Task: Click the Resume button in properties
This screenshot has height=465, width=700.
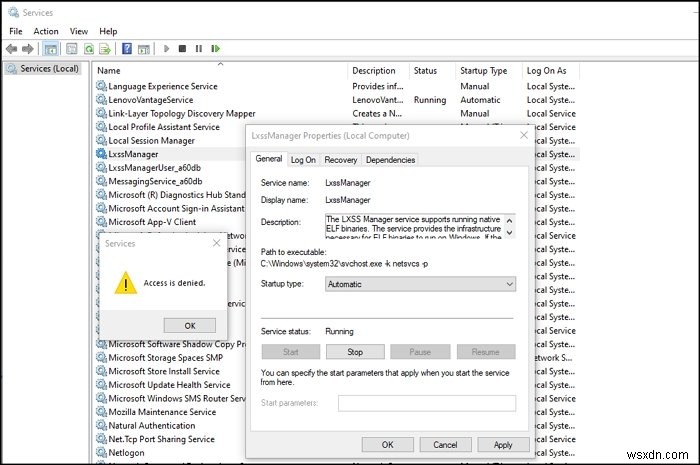Action: tap(486, 352)
